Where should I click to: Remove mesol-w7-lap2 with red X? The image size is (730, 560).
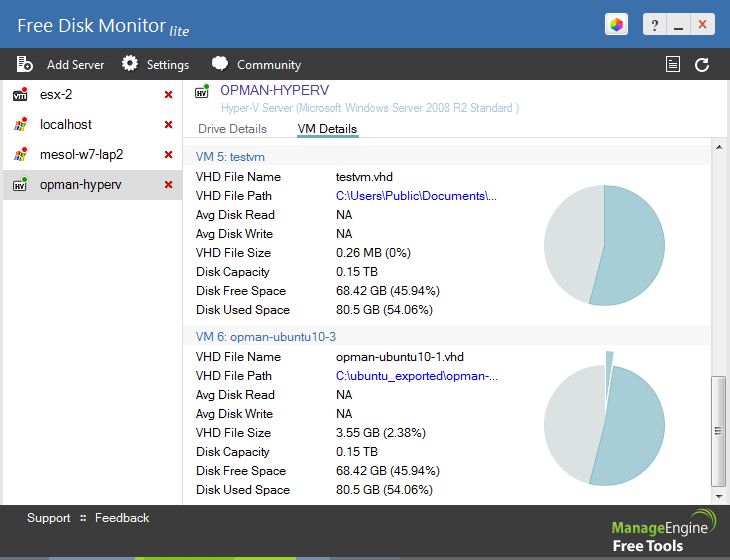[x=169, y=154]
